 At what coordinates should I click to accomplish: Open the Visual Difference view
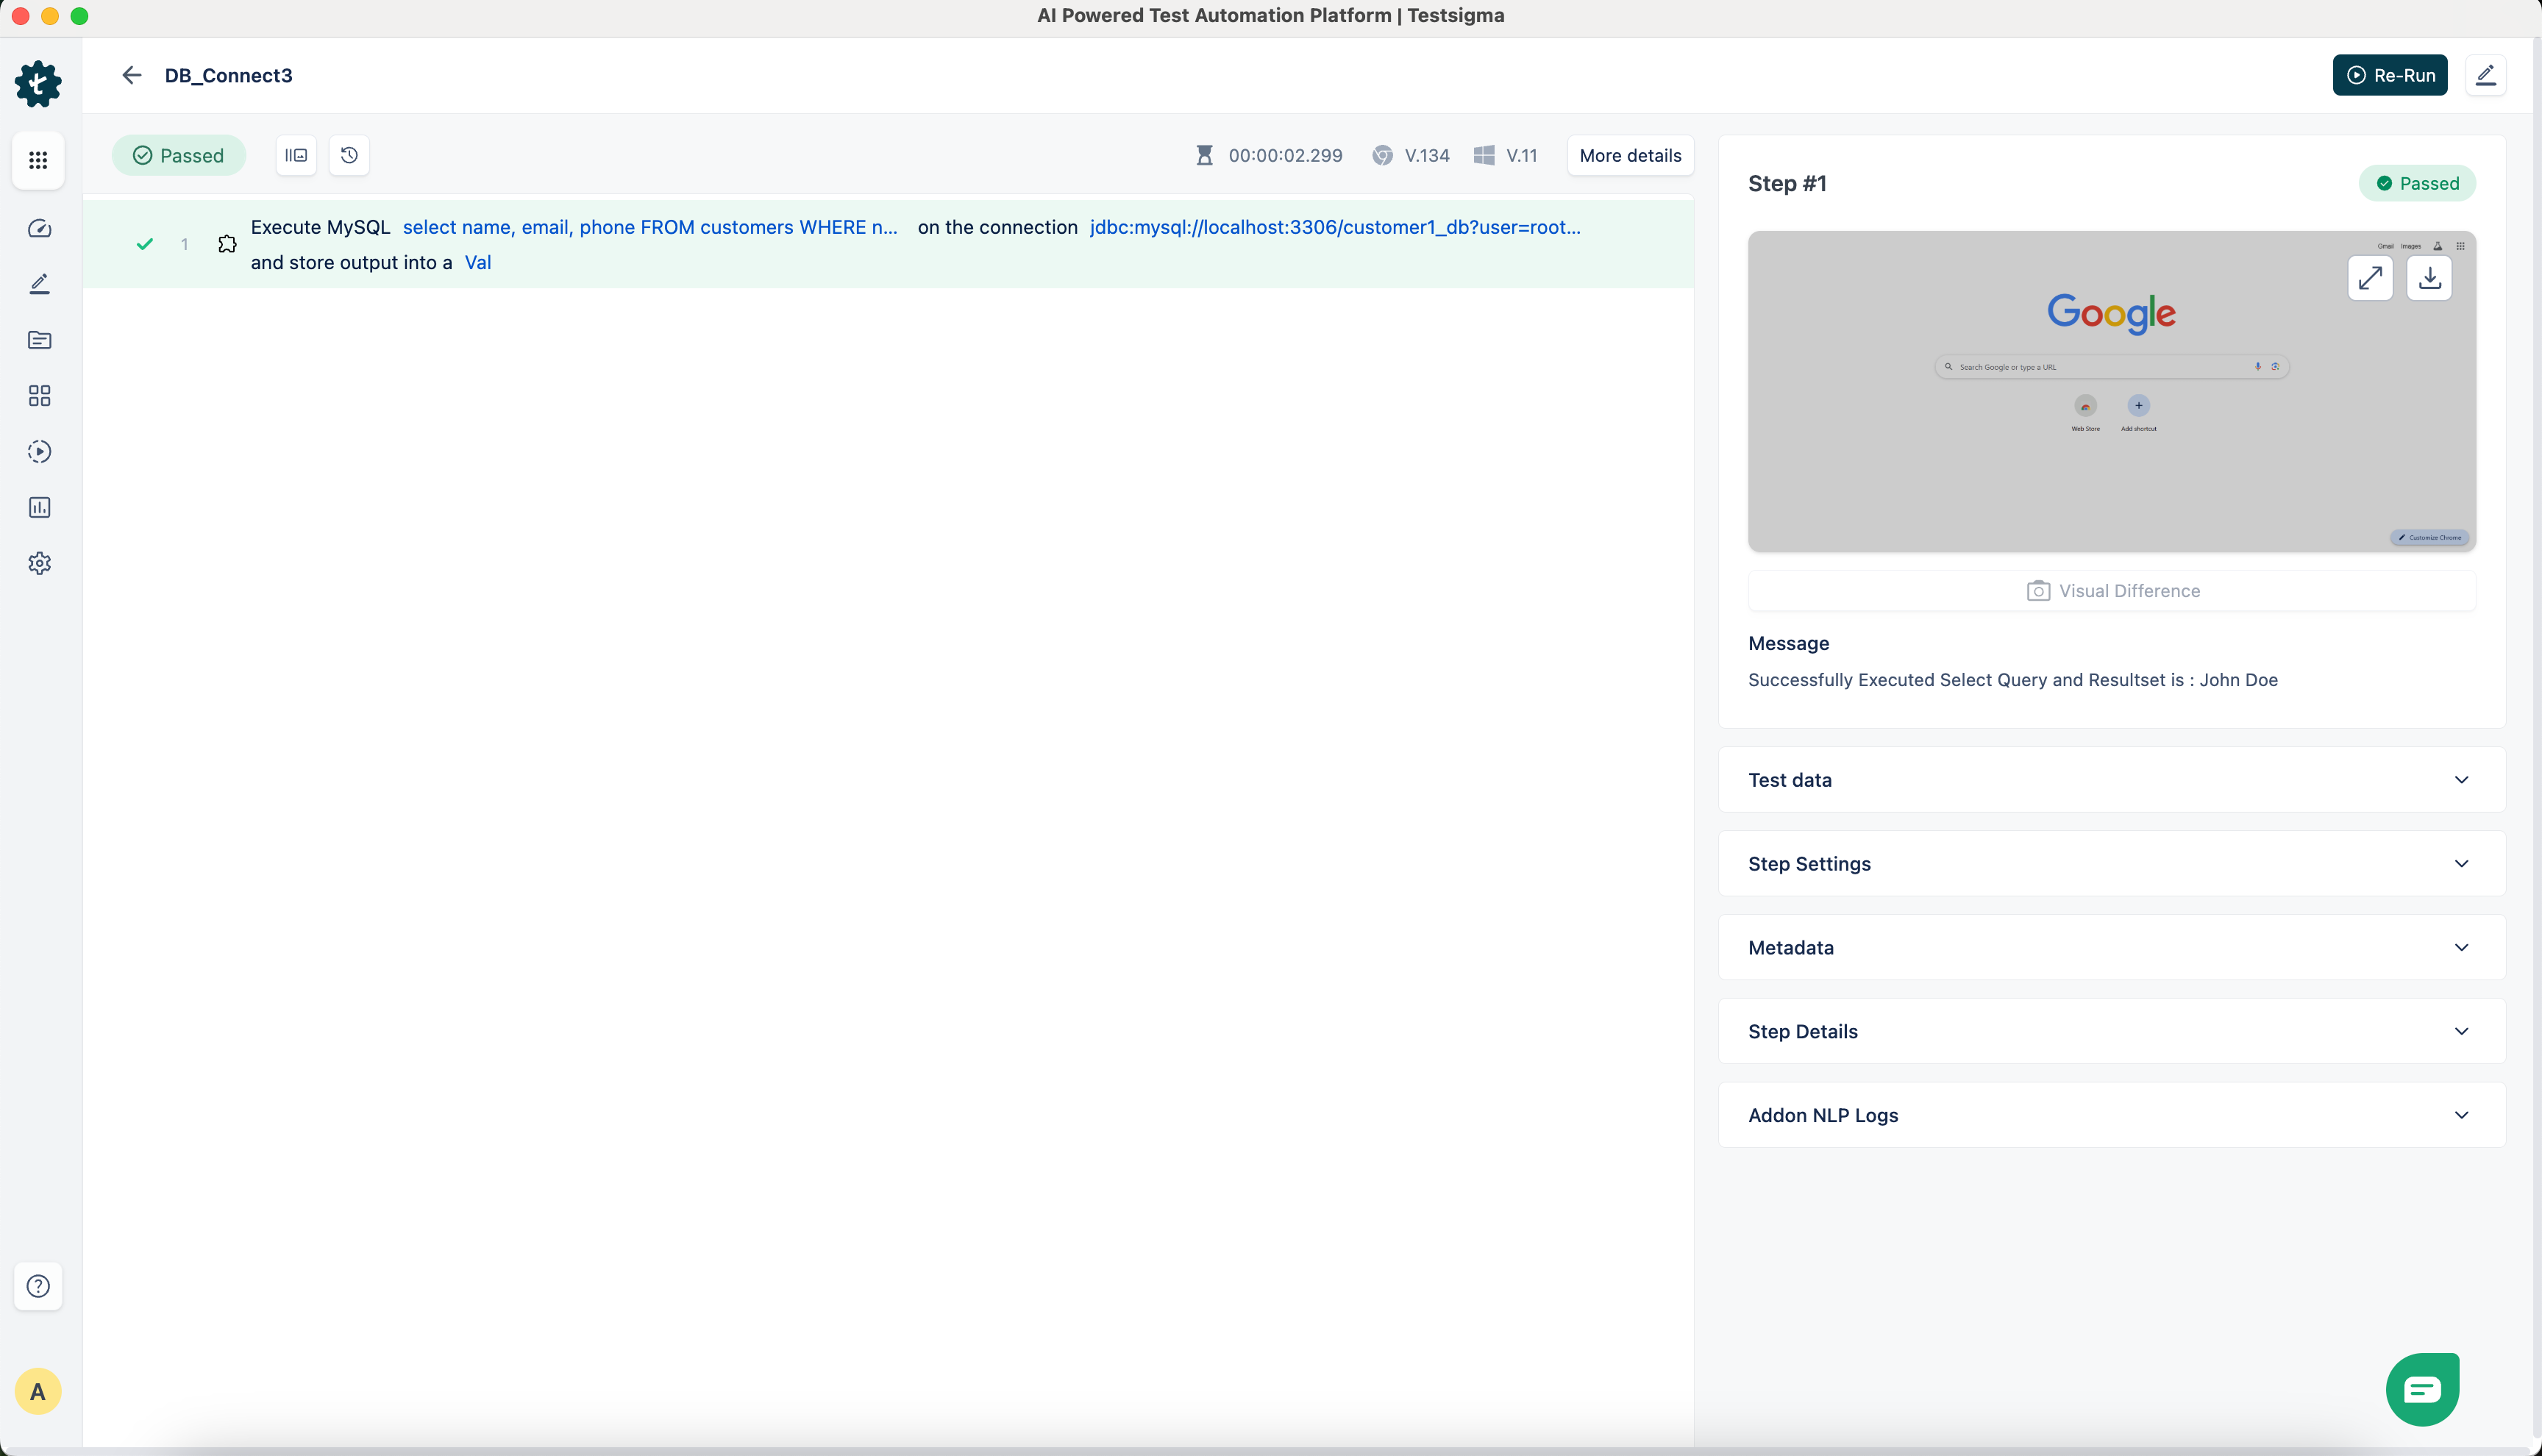click(2112, 590)
